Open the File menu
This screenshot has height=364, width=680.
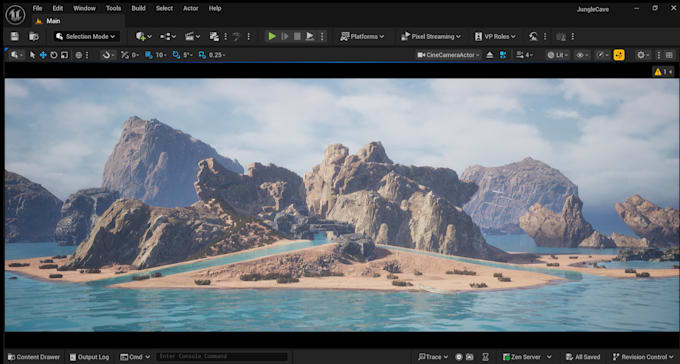(38, 8)
